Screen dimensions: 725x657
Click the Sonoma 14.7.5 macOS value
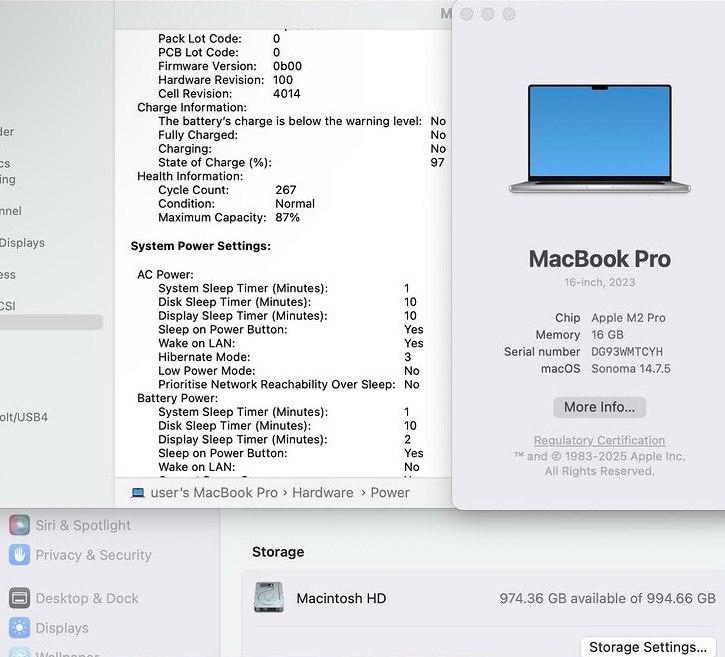[x=631, y=368]
